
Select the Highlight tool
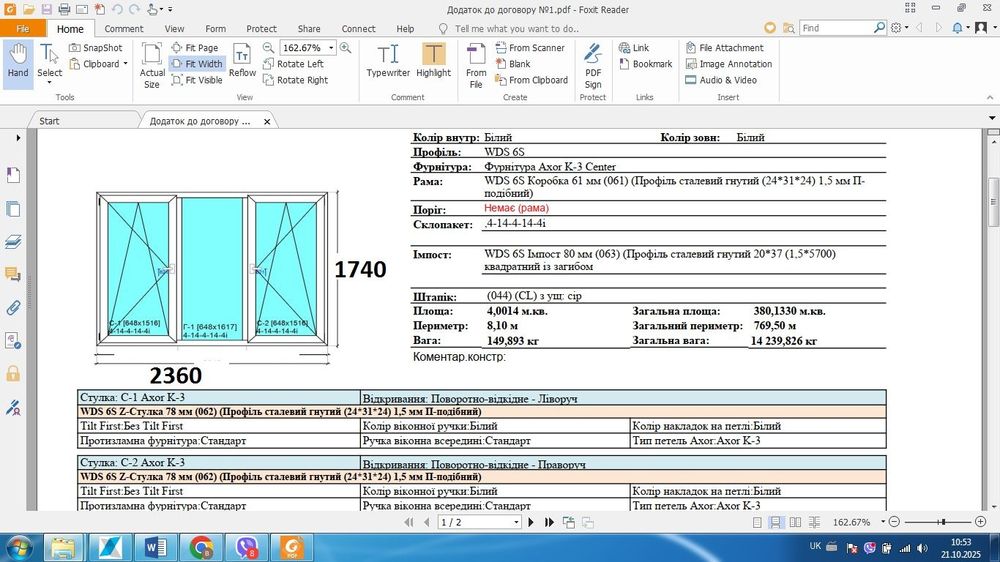click(x=433, y=61)
